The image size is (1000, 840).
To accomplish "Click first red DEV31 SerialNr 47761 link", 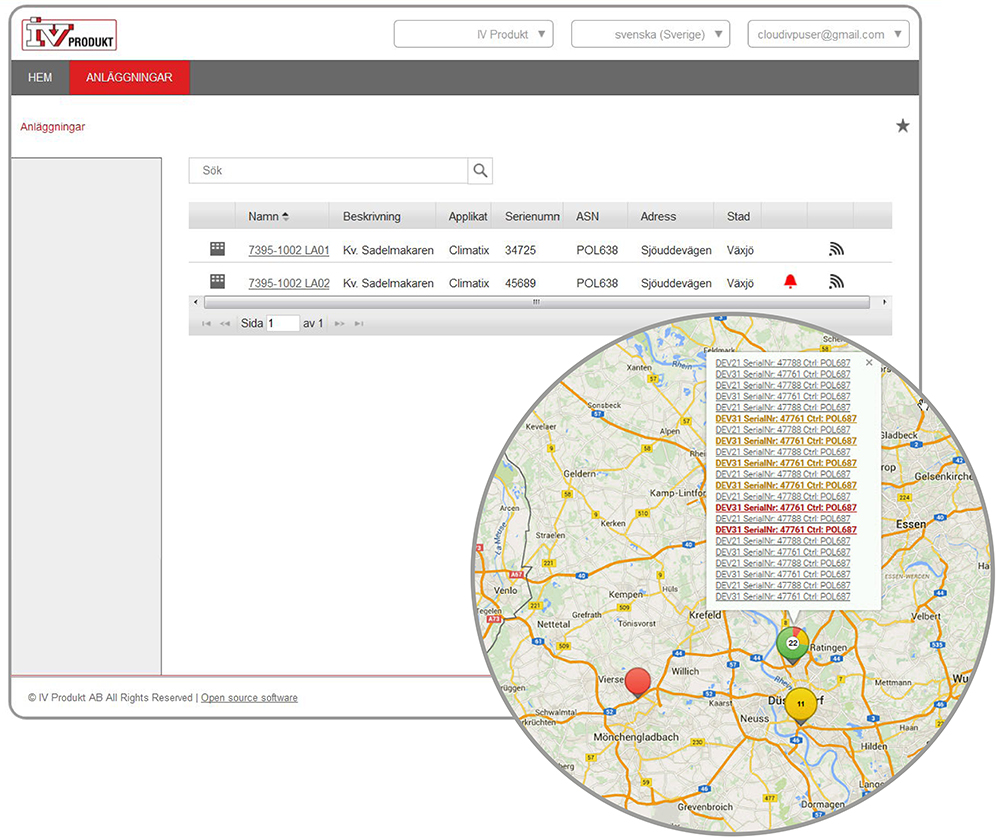I will point(786,508).
